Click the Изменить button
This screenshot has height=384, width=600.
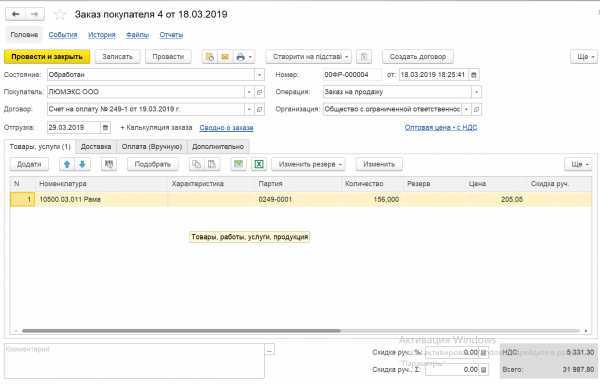point(379,164)
